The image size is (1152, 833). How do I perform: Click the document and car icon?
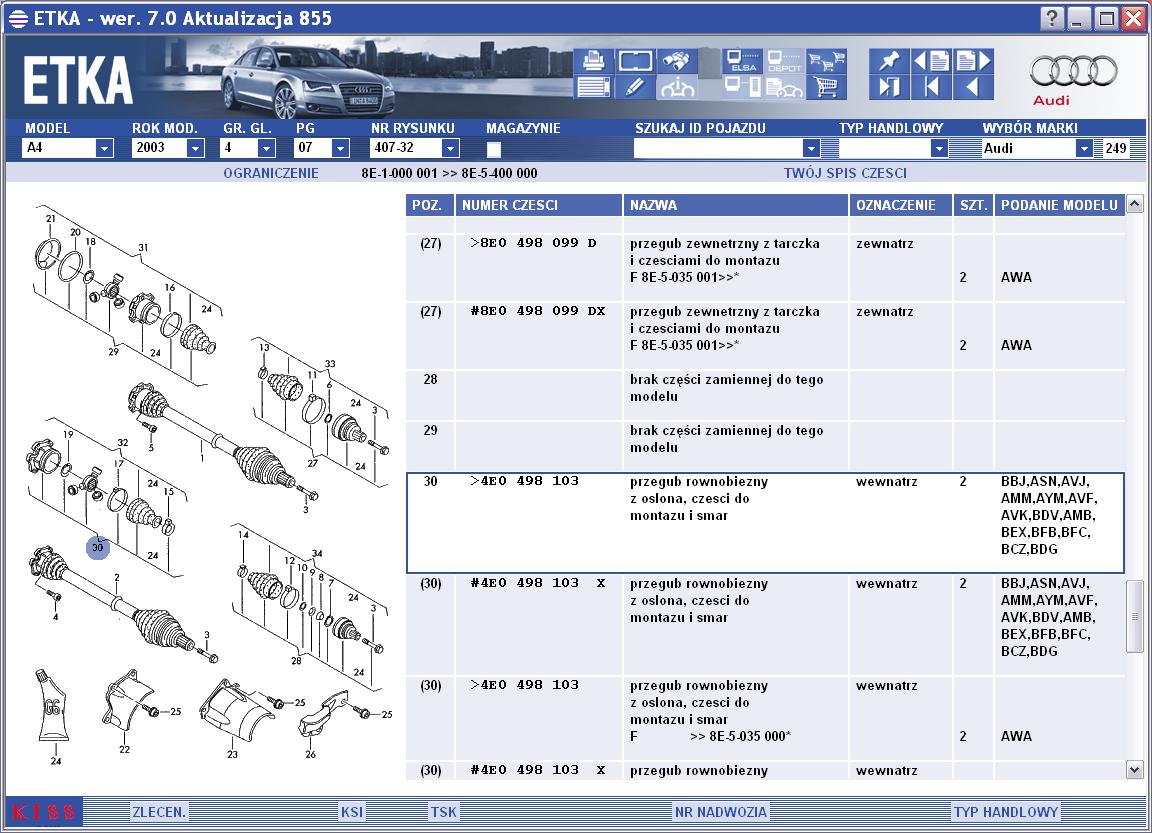785,87
